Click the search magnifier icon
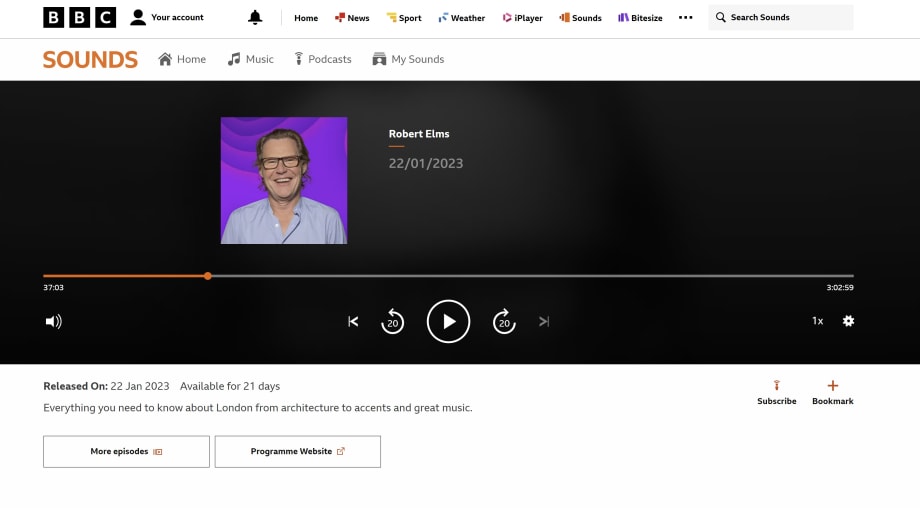 (721, 18)
